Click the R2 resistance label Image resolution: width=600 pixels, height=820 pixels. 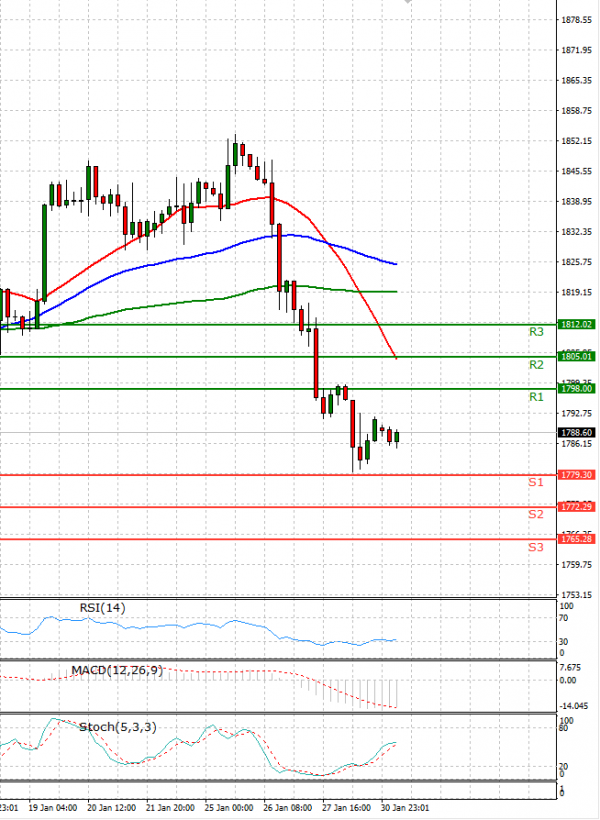coord(536,365)
